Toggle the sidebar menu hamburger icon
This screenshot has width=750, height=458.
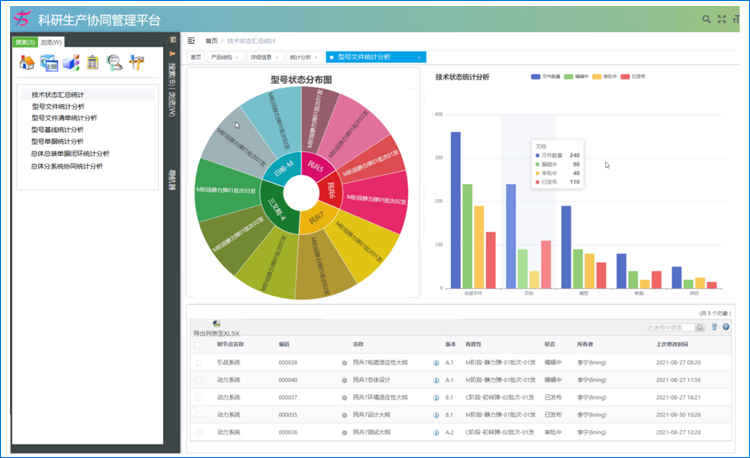click(191, 41)
